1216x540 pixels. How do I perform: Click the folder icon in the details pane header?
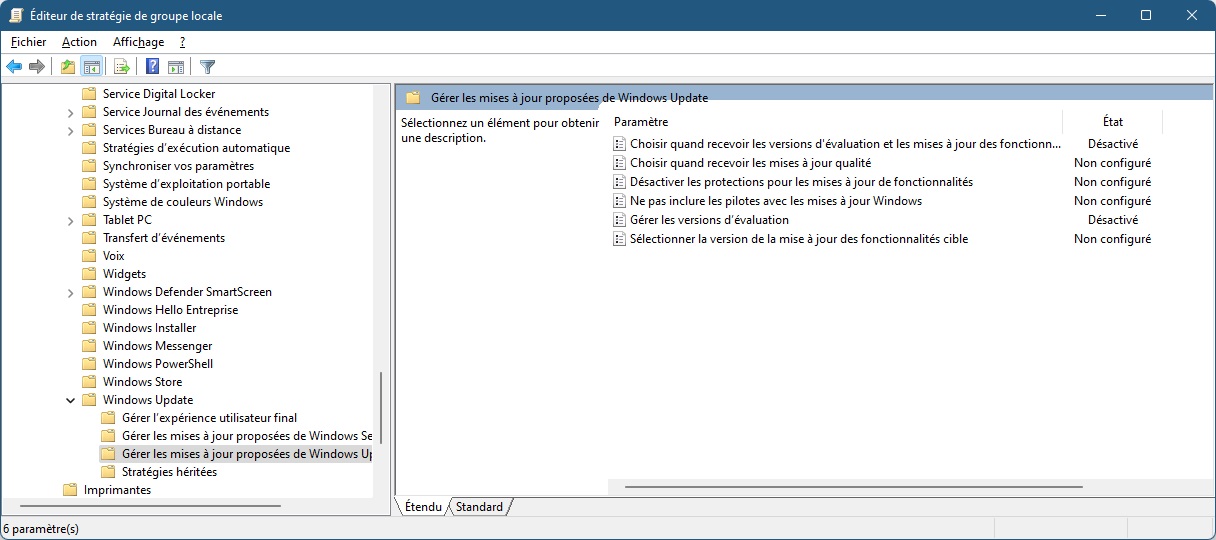click(x=414, y=98)
